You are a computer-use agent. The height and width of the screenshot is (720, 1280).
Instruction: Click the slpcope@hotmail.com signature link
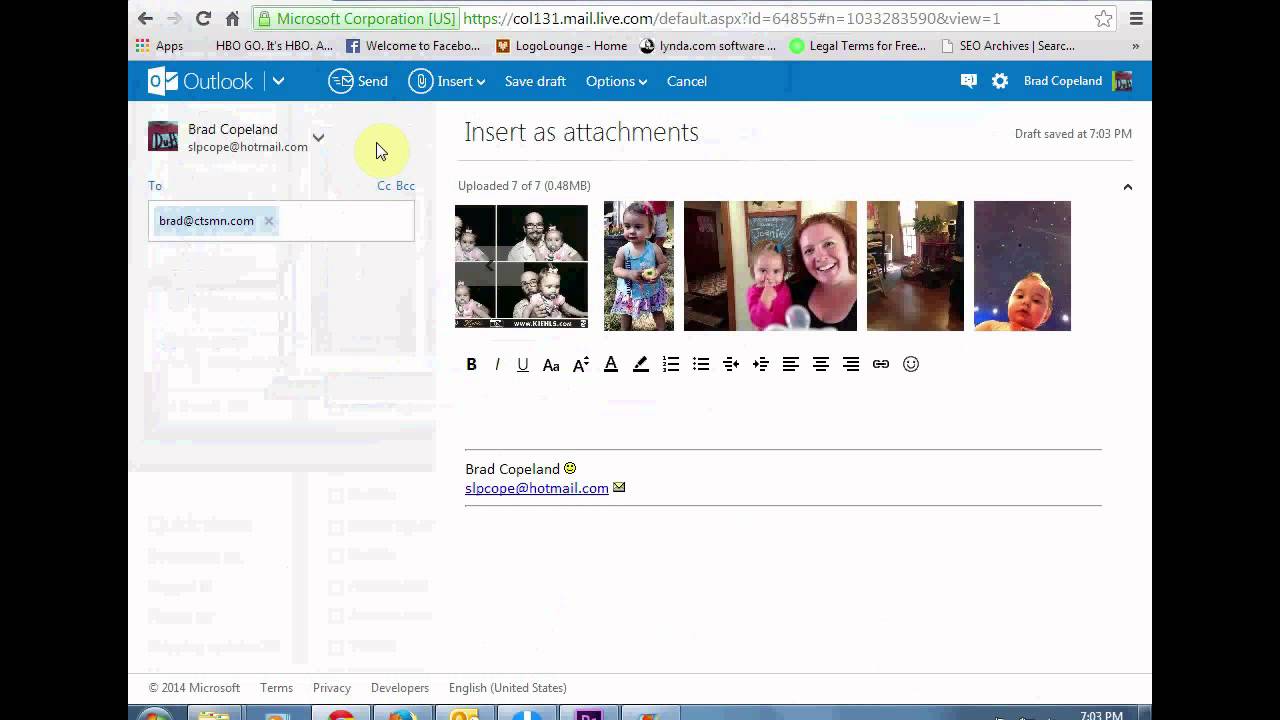[537, 488]
